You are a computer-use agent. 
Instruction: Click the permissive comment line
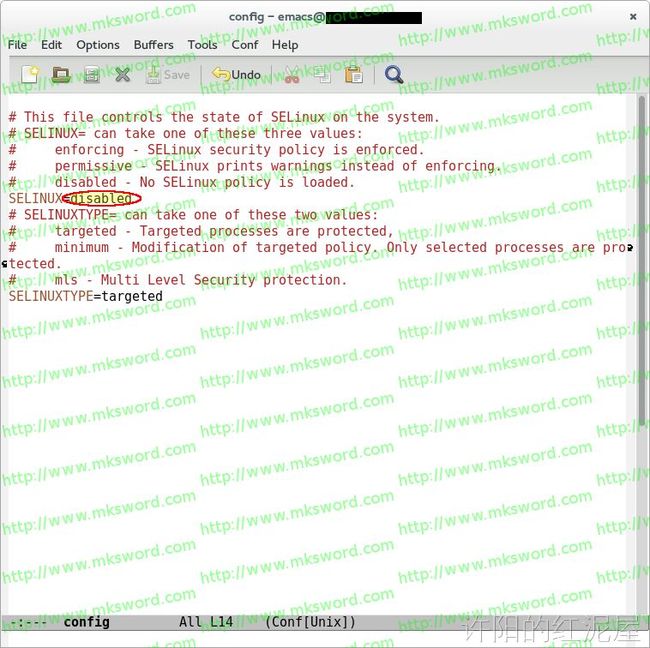click(255, 166)
